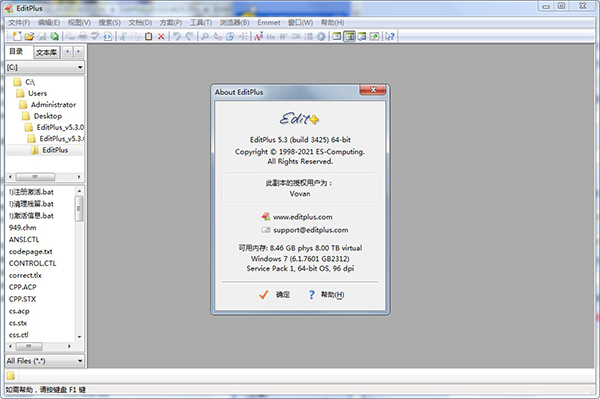Click the Redo arrow icon

click(x=189, y=36)
